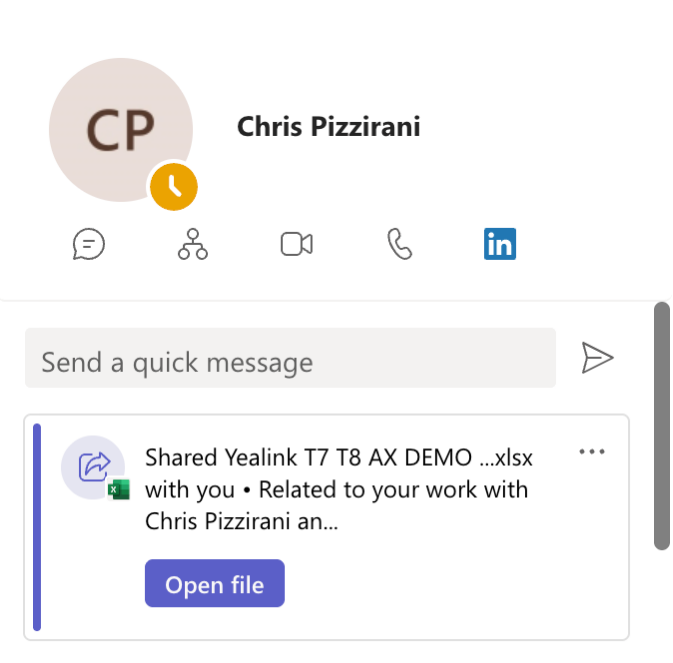Screen dimensions: 673x663
Task: Click the vertical scrollbar thumb
Action: [662, 426]
